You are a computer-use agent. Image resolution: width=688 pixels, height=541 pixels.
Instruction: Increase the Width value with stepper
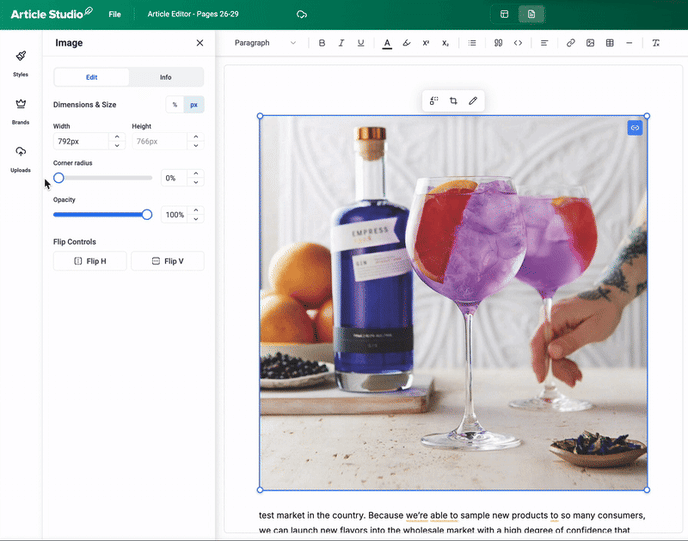pos(117,137)
